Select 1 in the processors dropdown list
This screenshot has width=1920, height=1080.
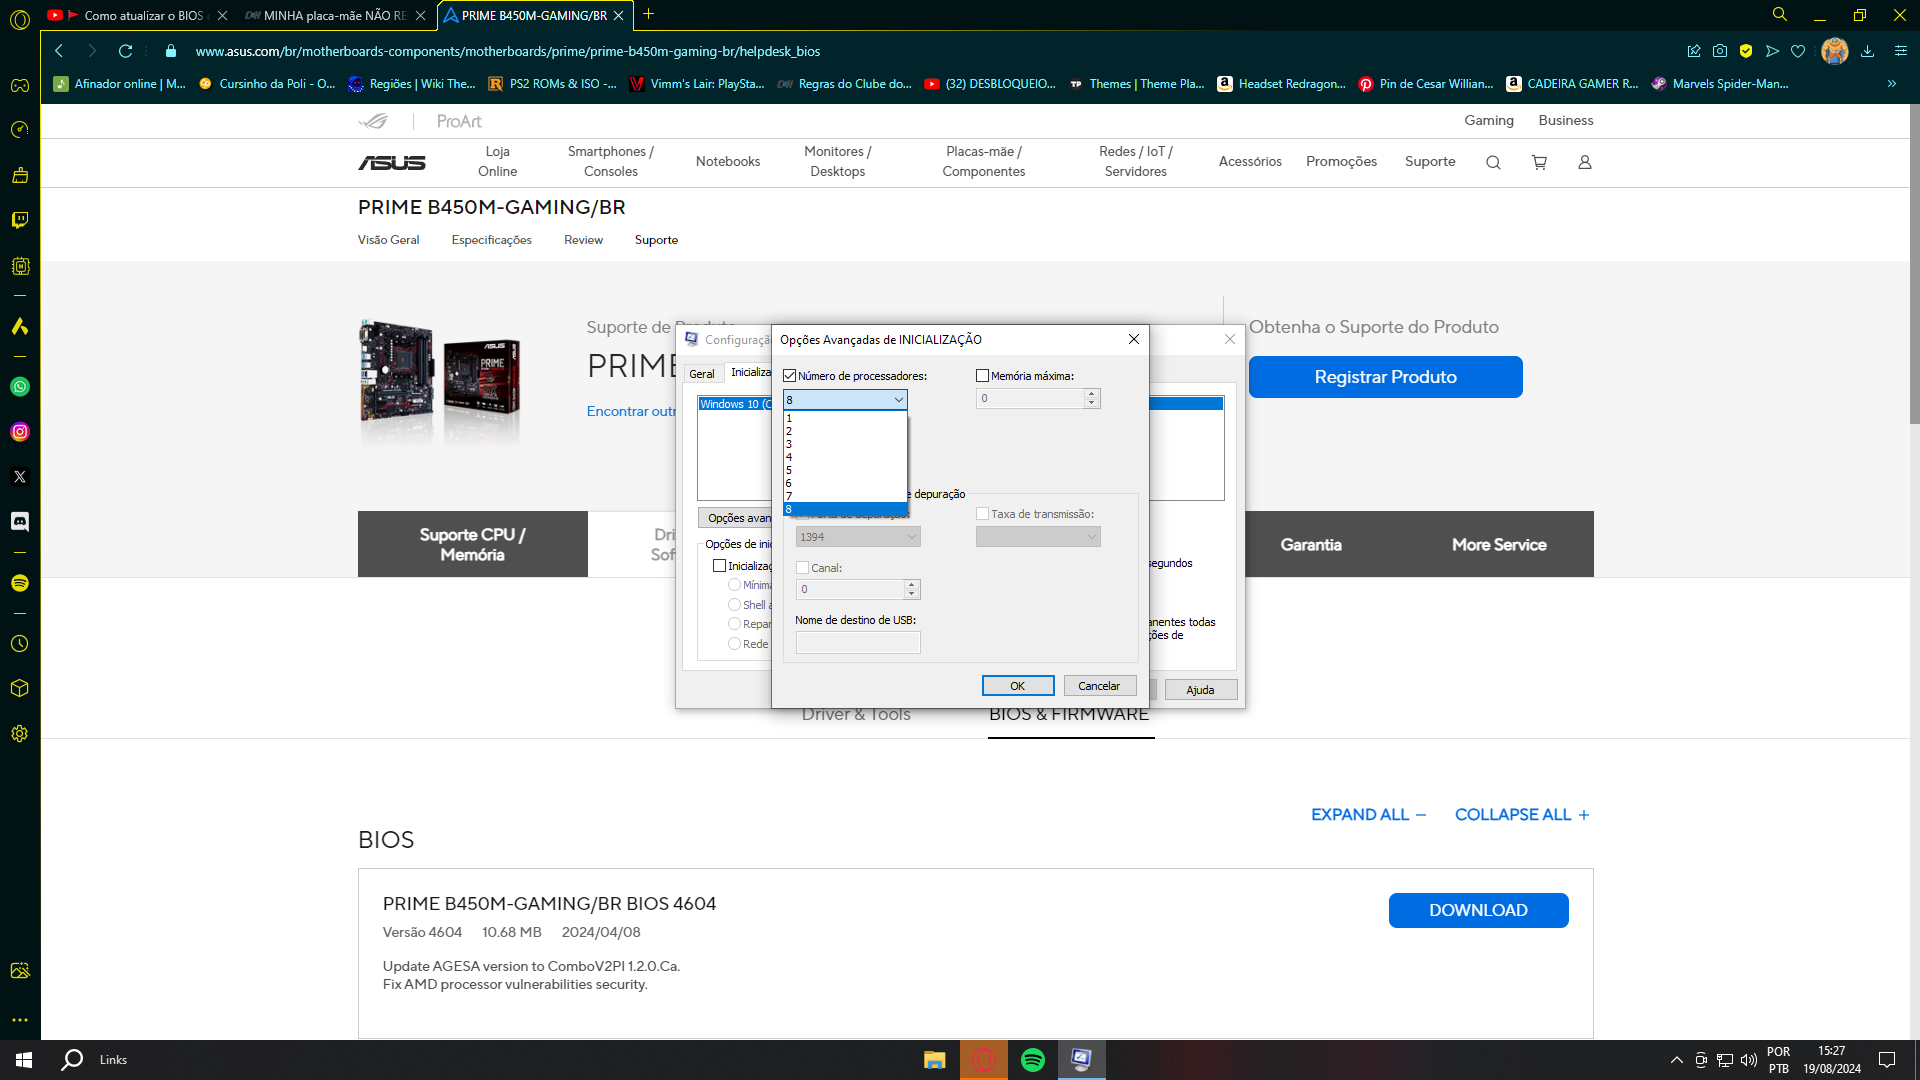point(845,418)
